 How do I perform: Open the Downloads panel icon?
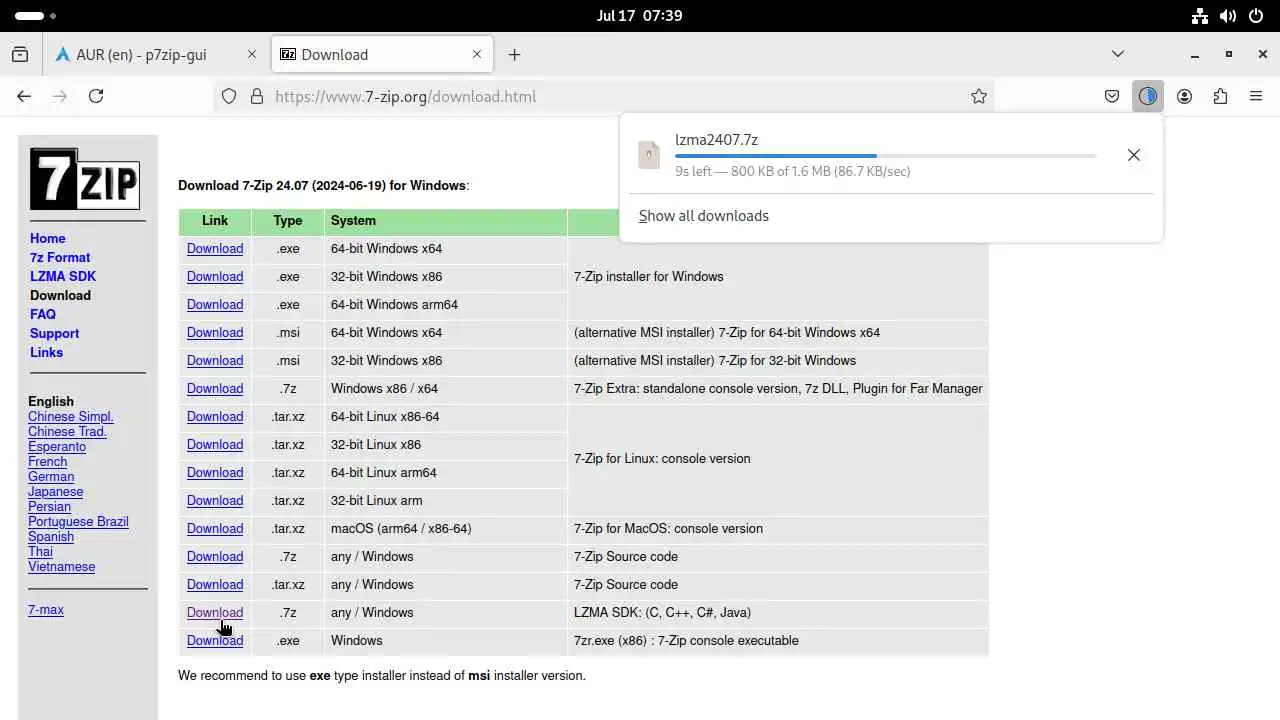coord(1147,96)
